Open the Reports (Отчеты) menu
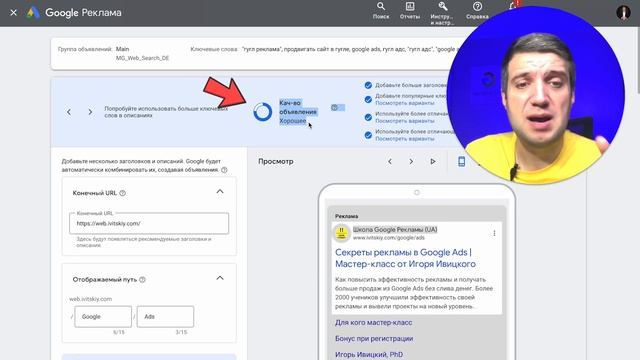The height and width of the screenshot is (360, 640). click(x=410, y=11)
